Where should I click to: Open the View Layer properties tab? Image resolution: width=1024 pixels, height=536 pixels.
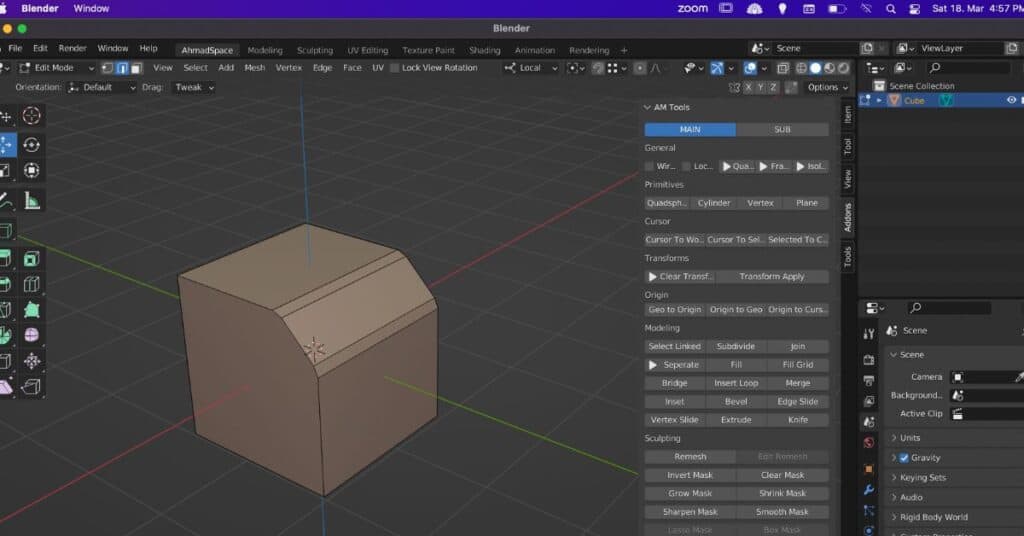pyautogui.click(x=869, y=402)
